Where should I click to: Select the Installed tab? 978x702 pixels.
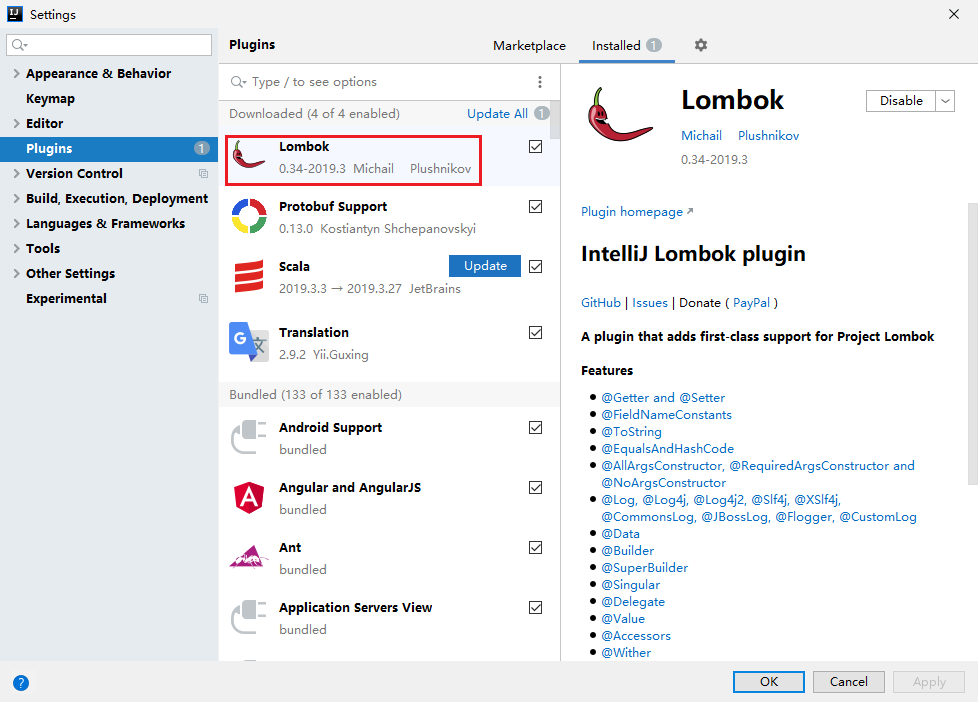[619, 45]
